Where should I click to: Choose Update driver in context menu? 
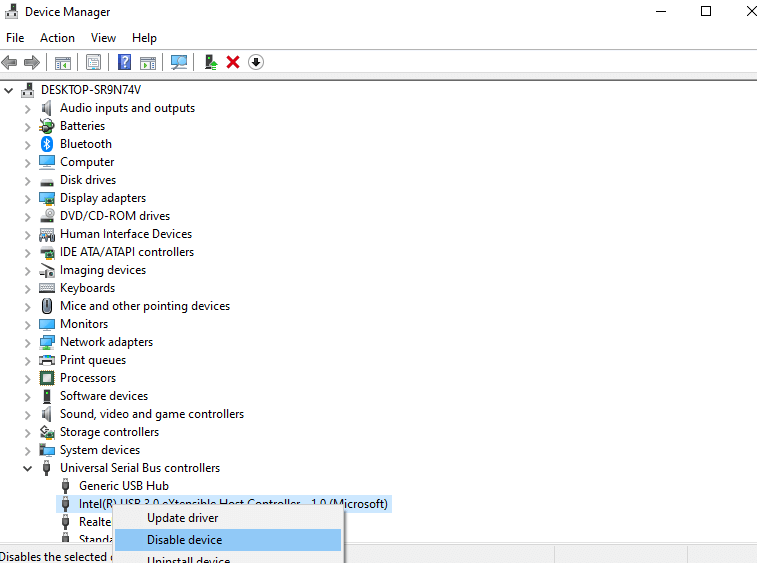(x=228, y=518)
